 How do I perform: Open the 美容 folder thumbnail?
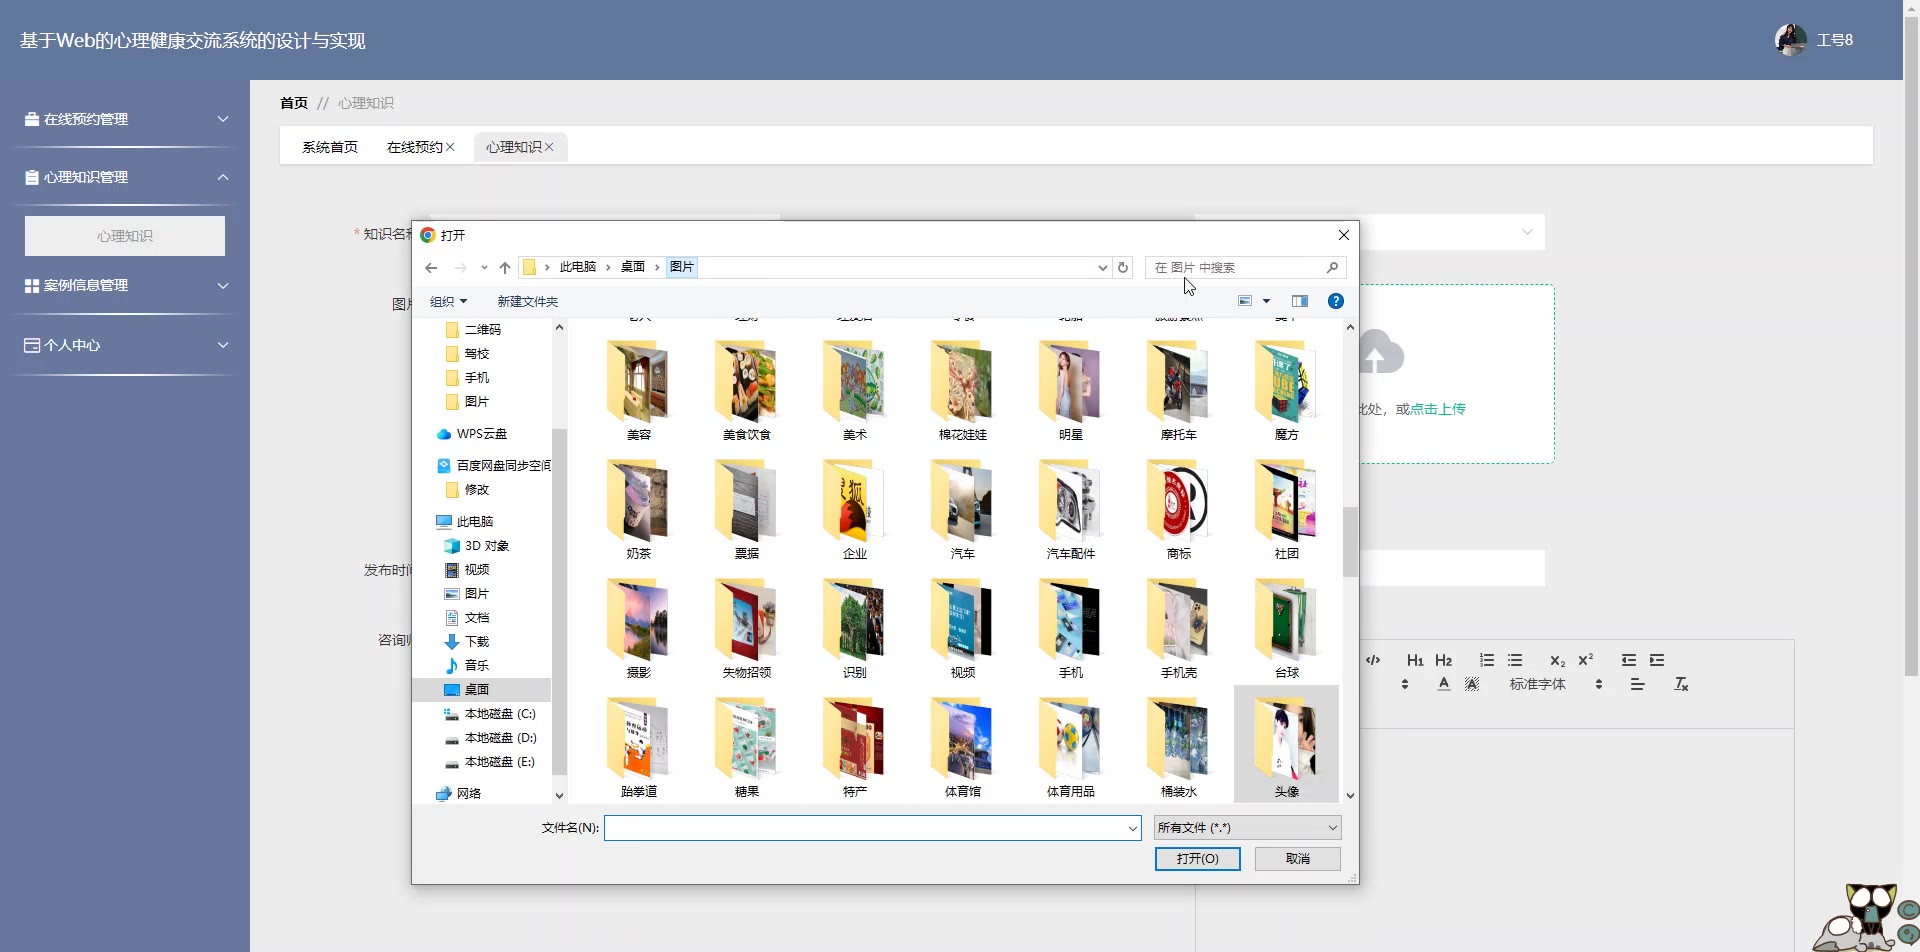(x=638, y=382)
